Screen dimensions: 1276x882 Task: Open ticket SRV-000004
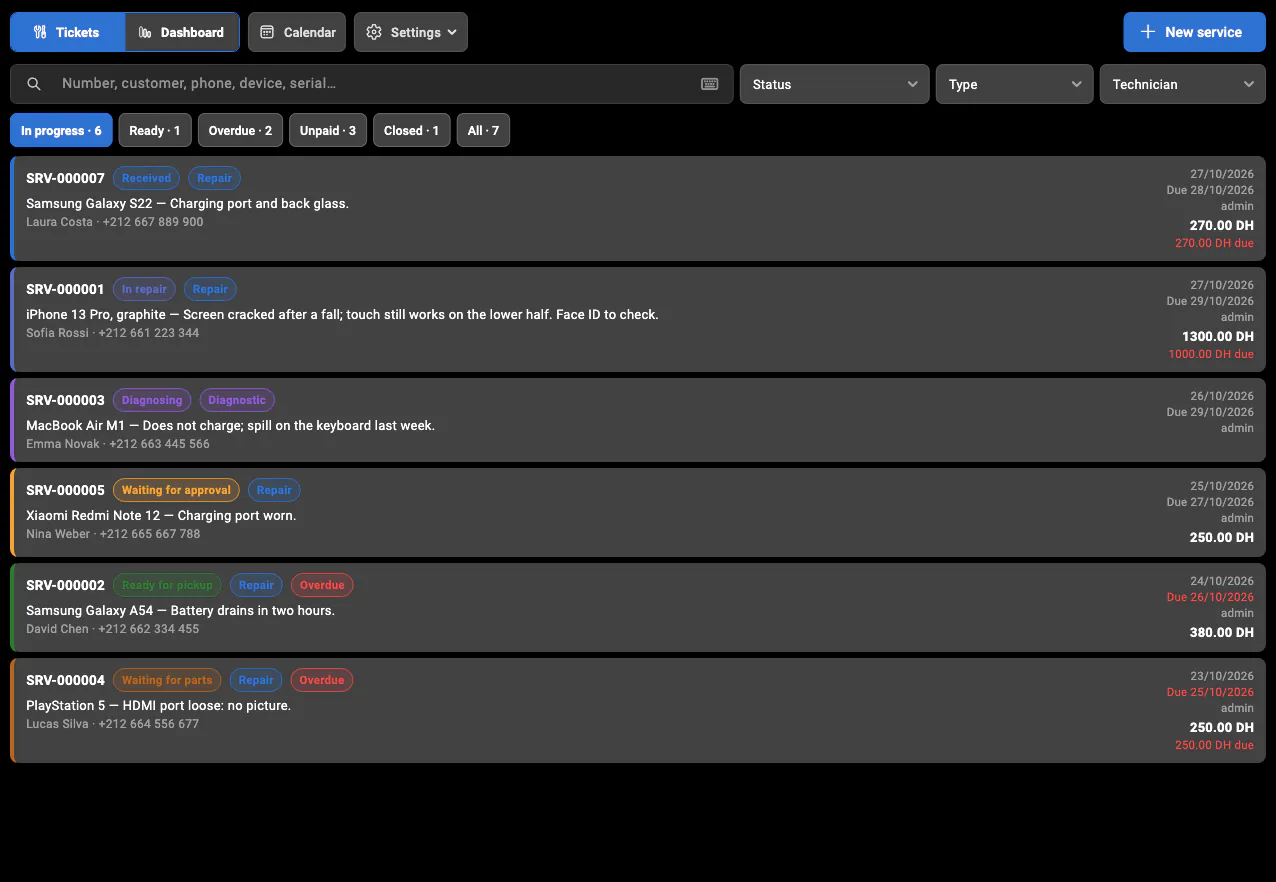click(638, 710)
